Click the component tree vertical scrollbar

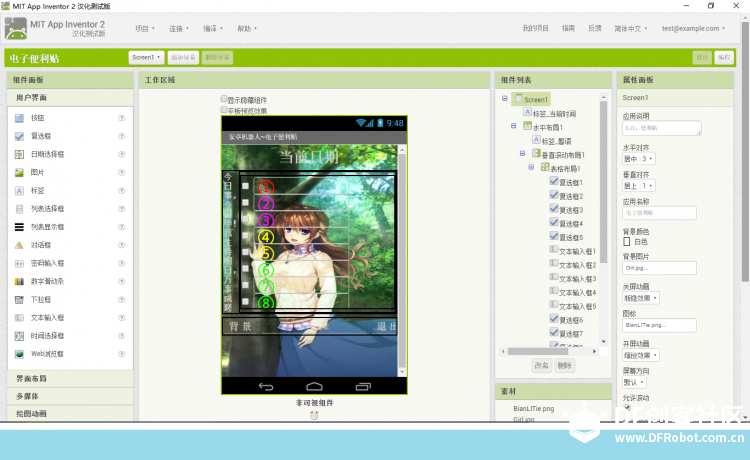604,182
